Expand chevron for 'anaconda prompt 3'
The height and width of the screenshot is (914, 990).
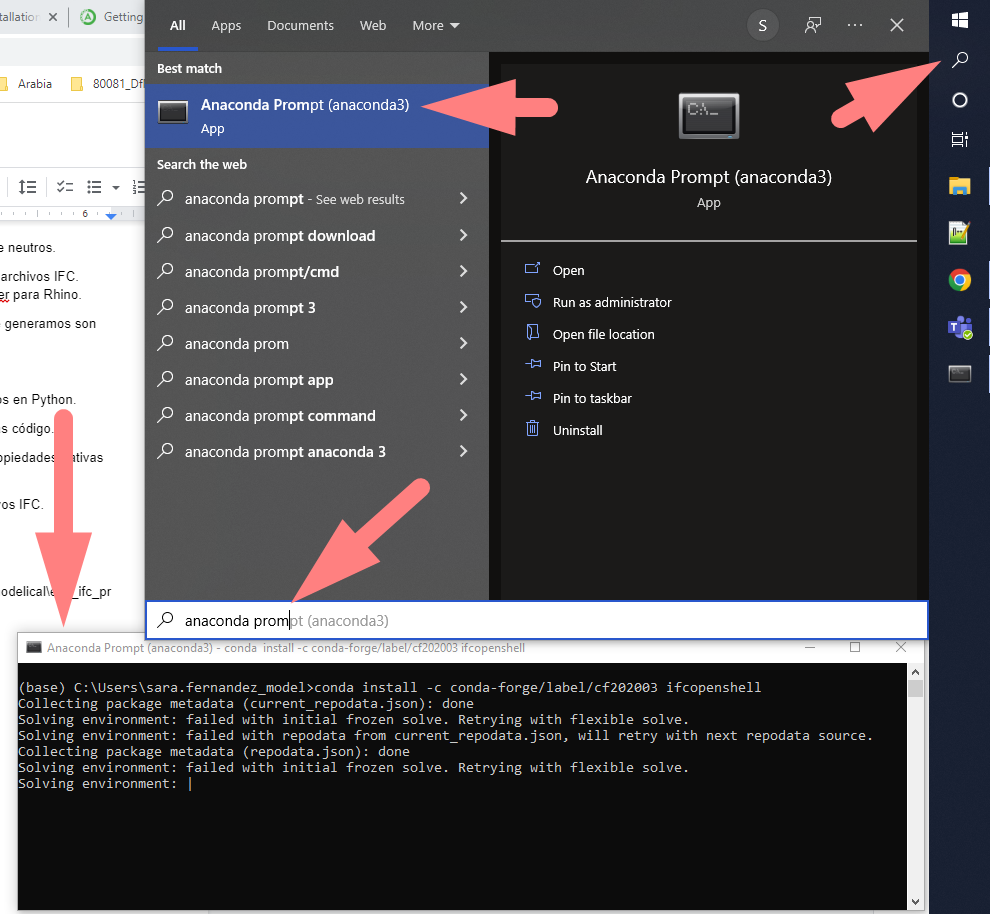(463, 307)
